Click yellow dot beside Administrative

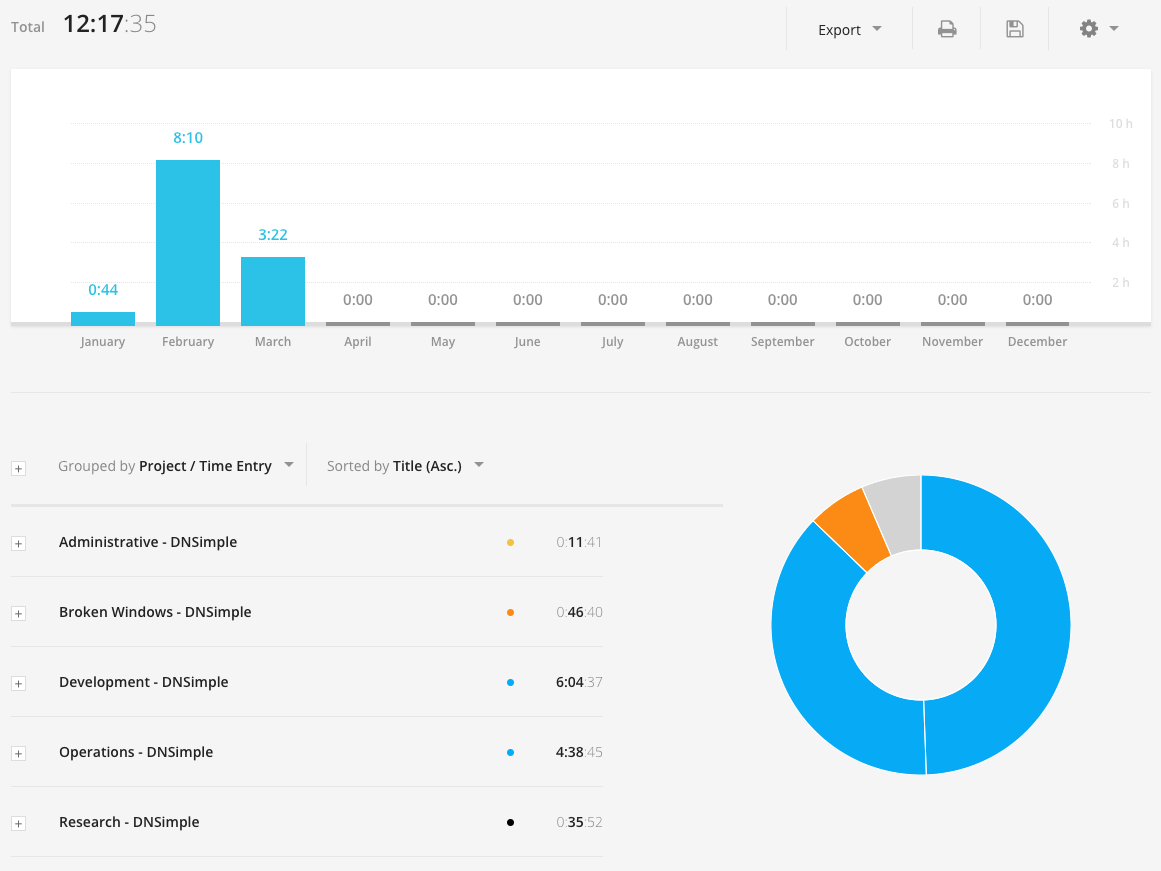click(x=510, y=543)
